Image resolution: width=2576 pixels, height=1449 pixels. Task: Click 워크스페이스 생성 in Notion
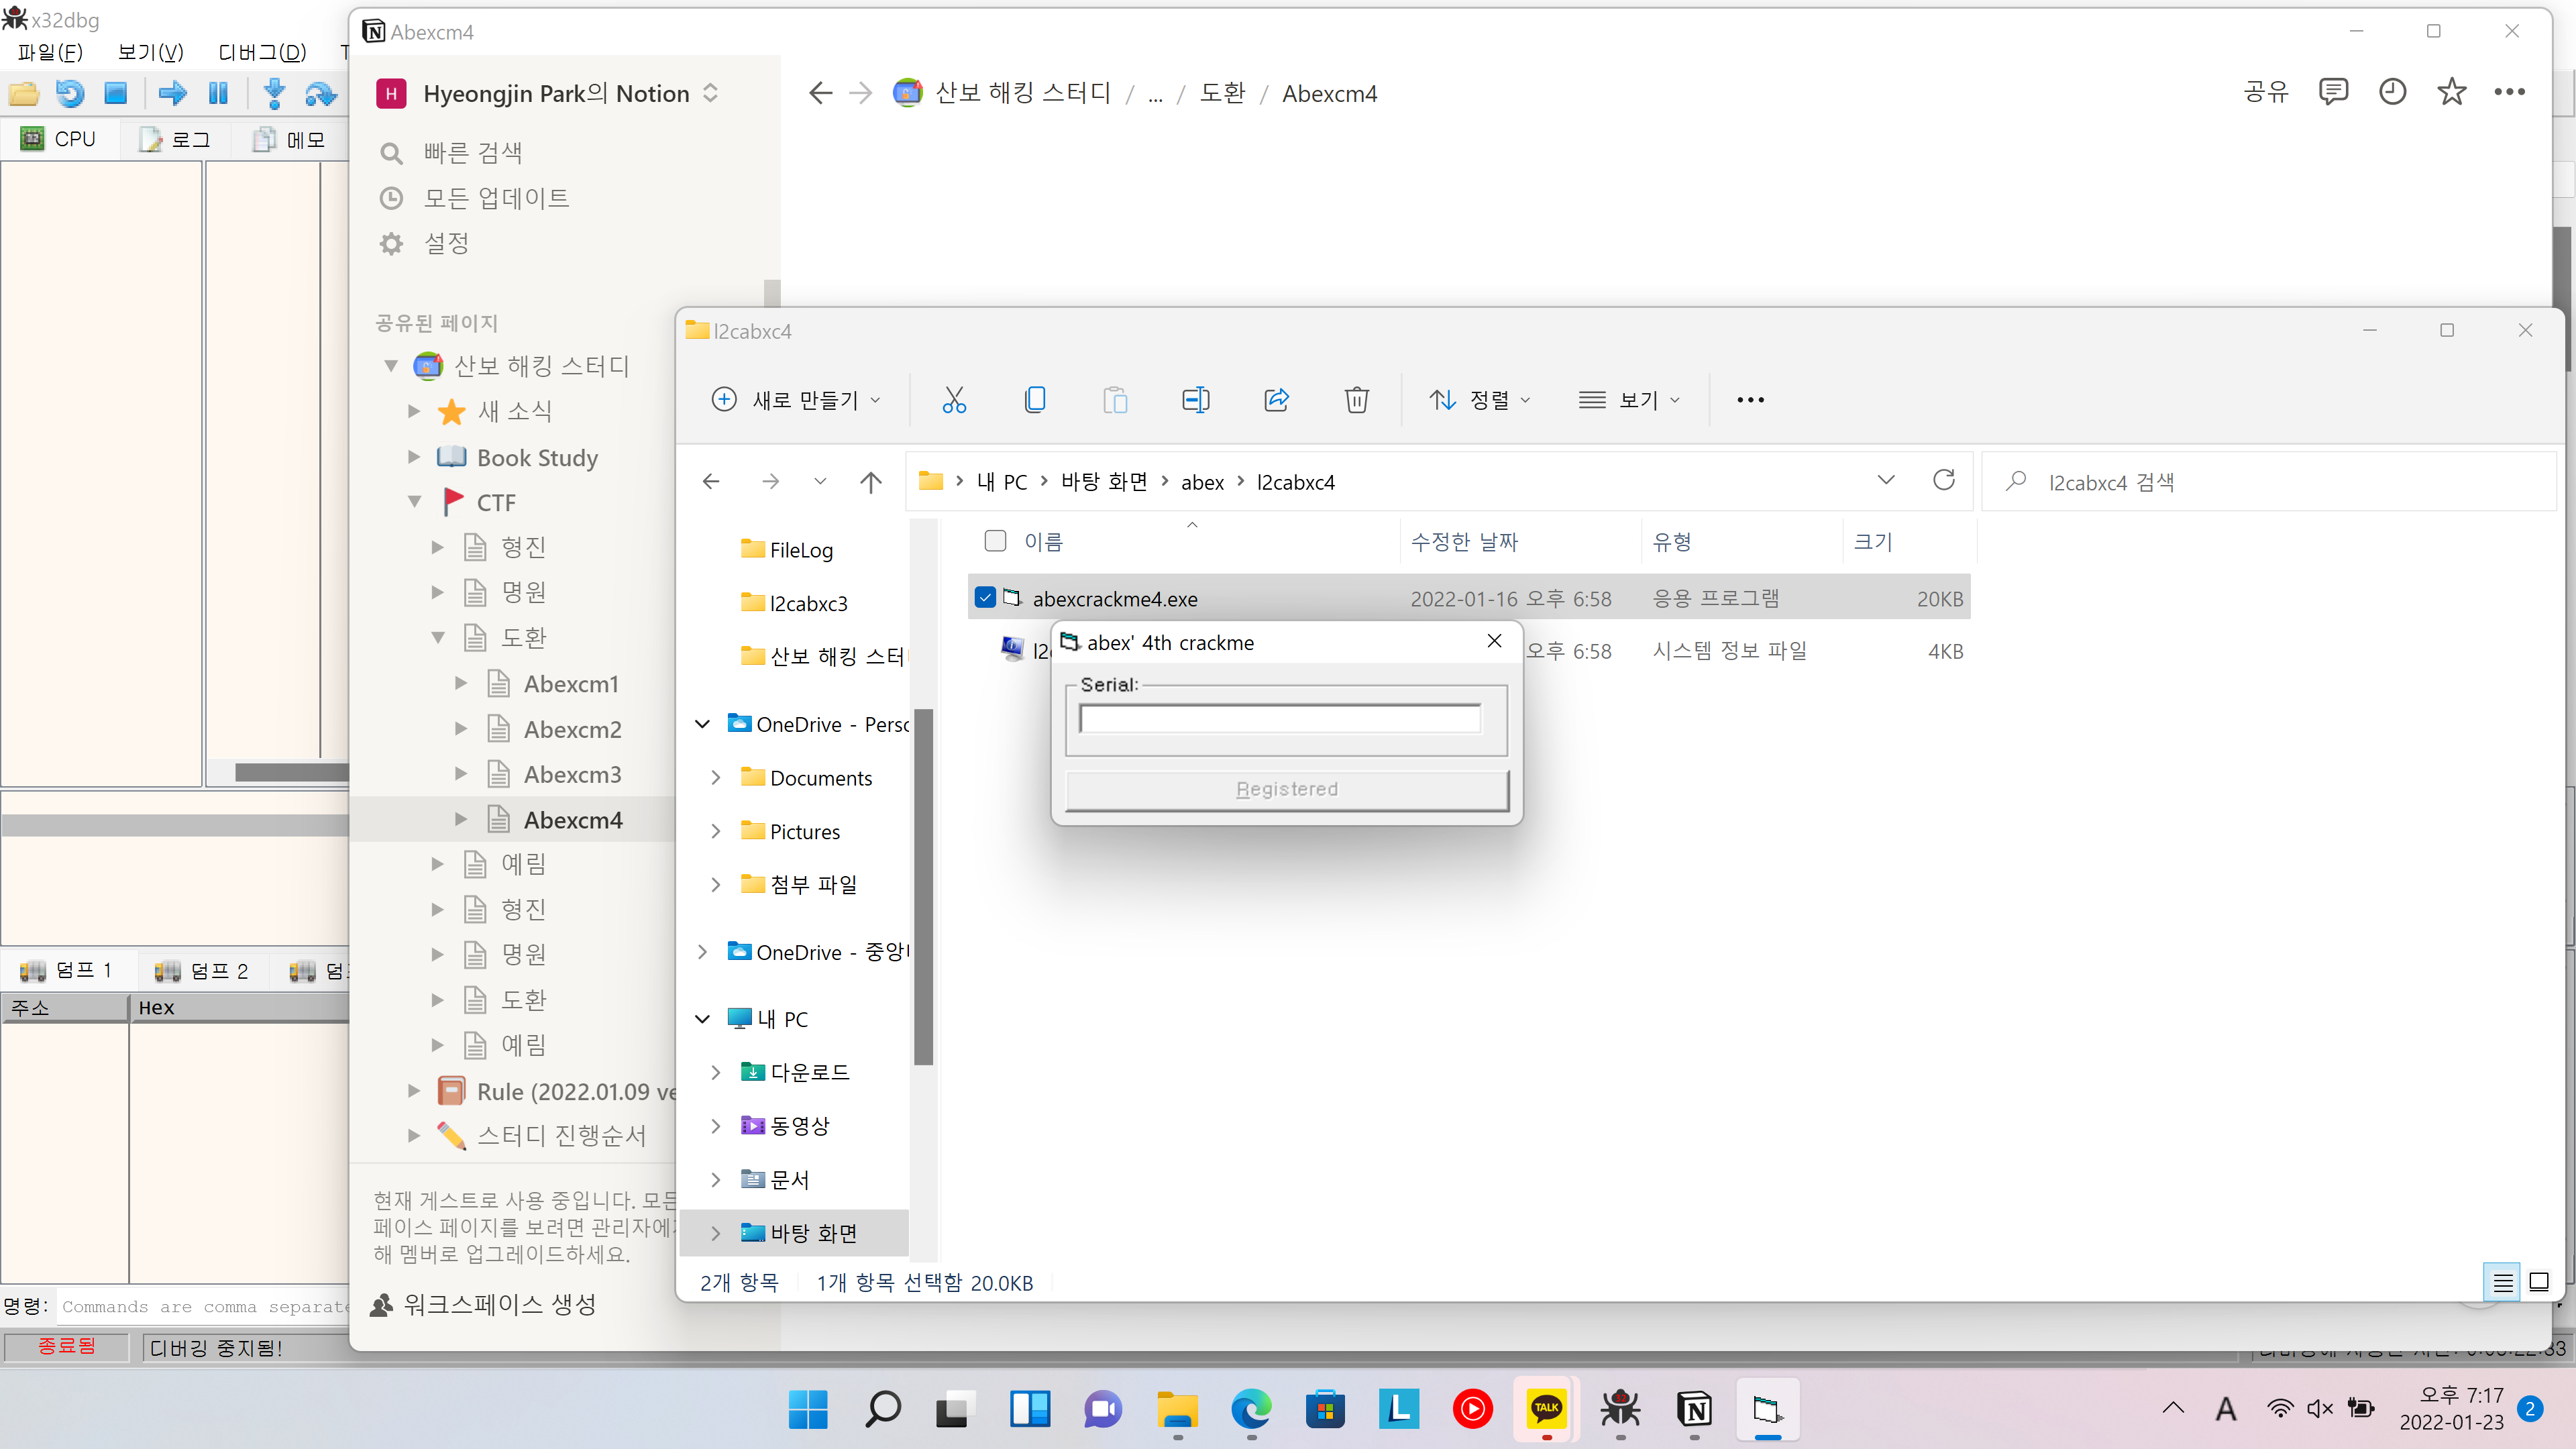(x=484, y=1304)
